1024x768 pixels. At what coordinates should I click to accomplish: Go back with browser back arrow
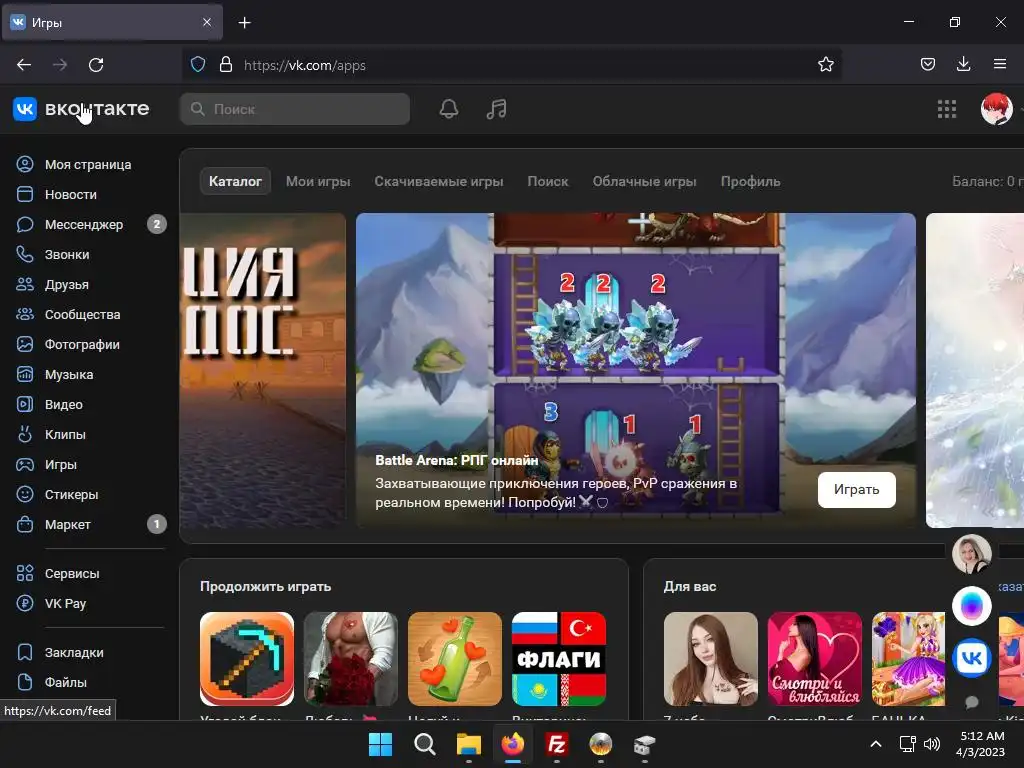click(x=24, y=65)
